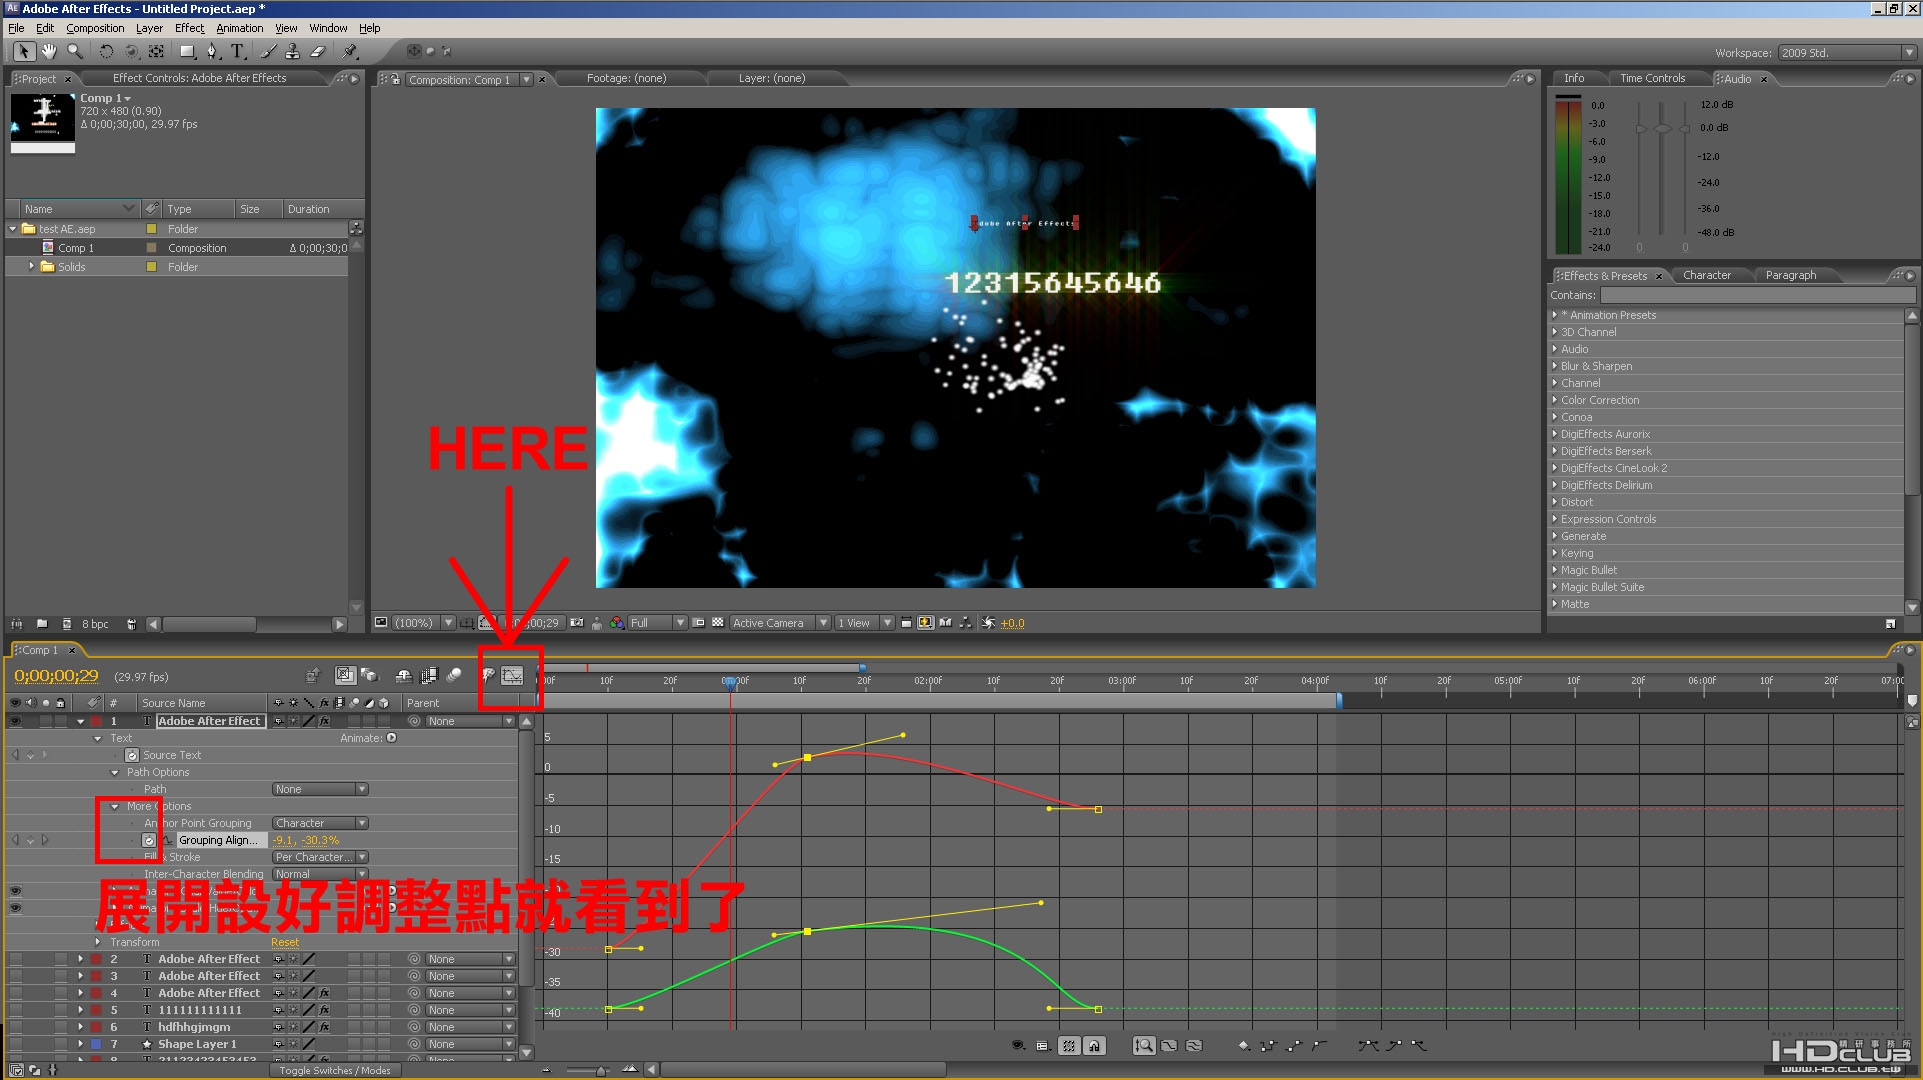Click the Reset link for Transform
1923x1080 pixels.
[285, 942]
